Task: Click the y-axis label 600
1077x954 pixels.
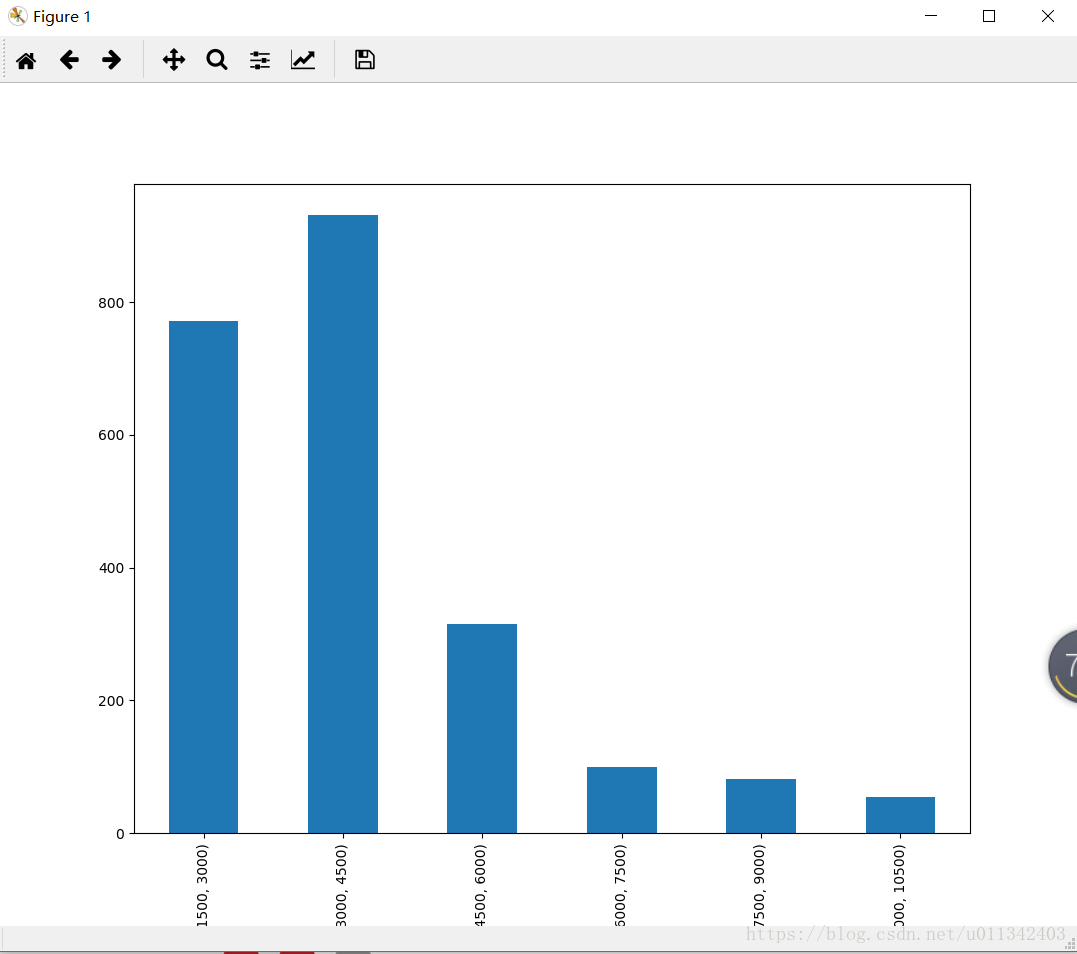Action: (x=111, y=435)
